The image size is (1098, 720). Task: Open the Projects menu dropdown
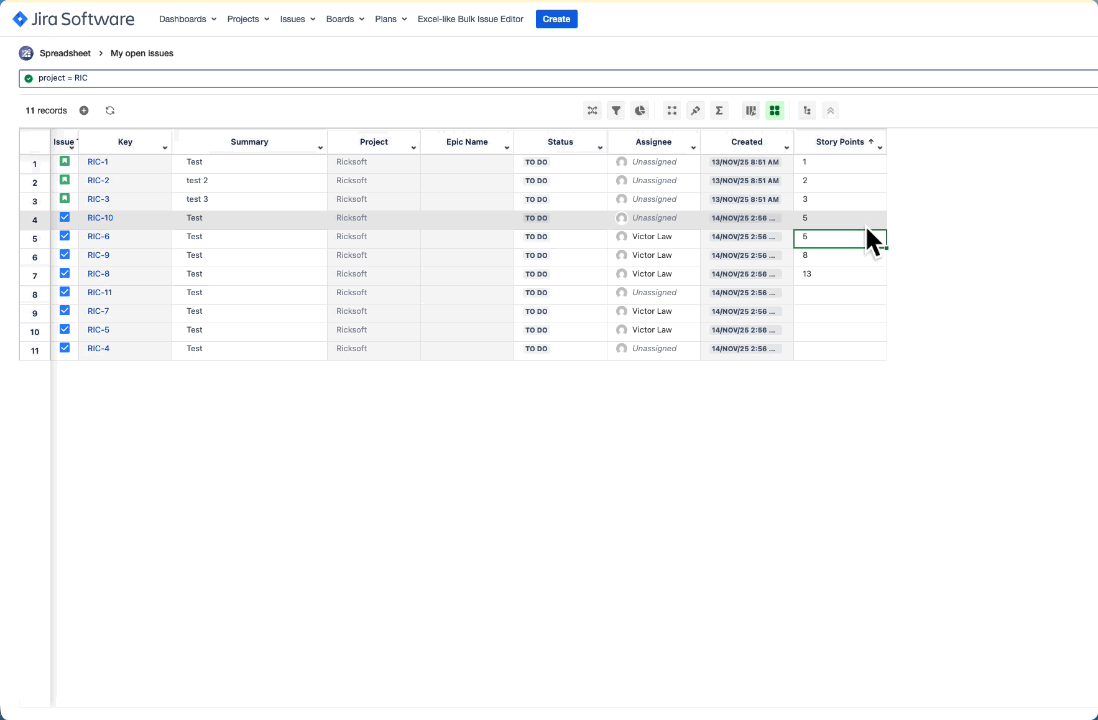pyautogui.click(x=247, y=18)
